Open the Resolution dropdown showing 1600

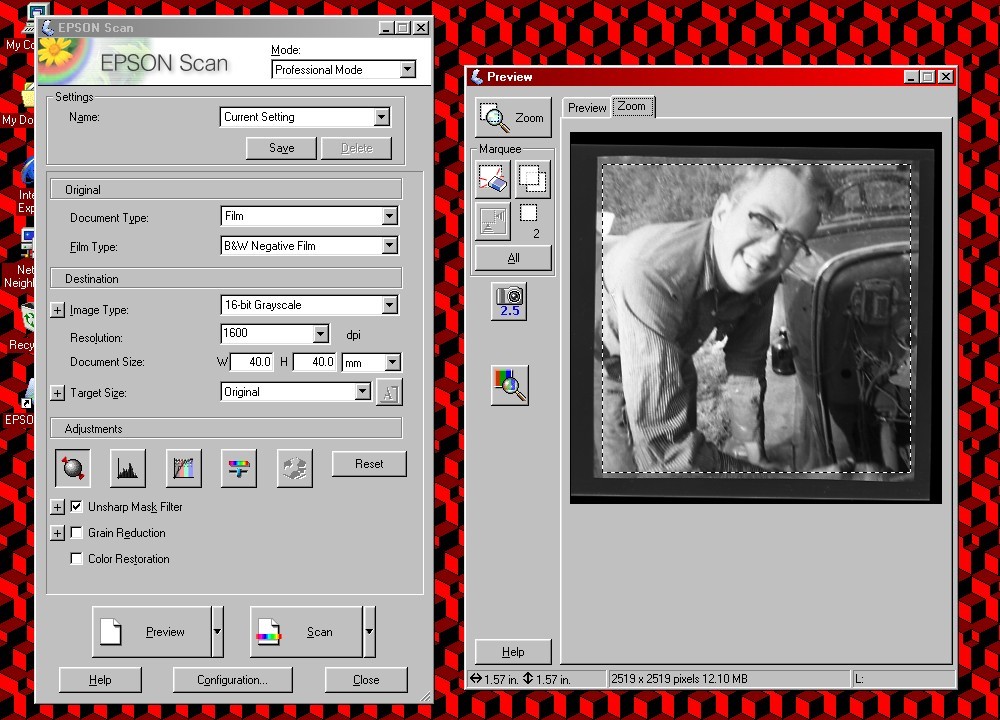pos(320,334)
